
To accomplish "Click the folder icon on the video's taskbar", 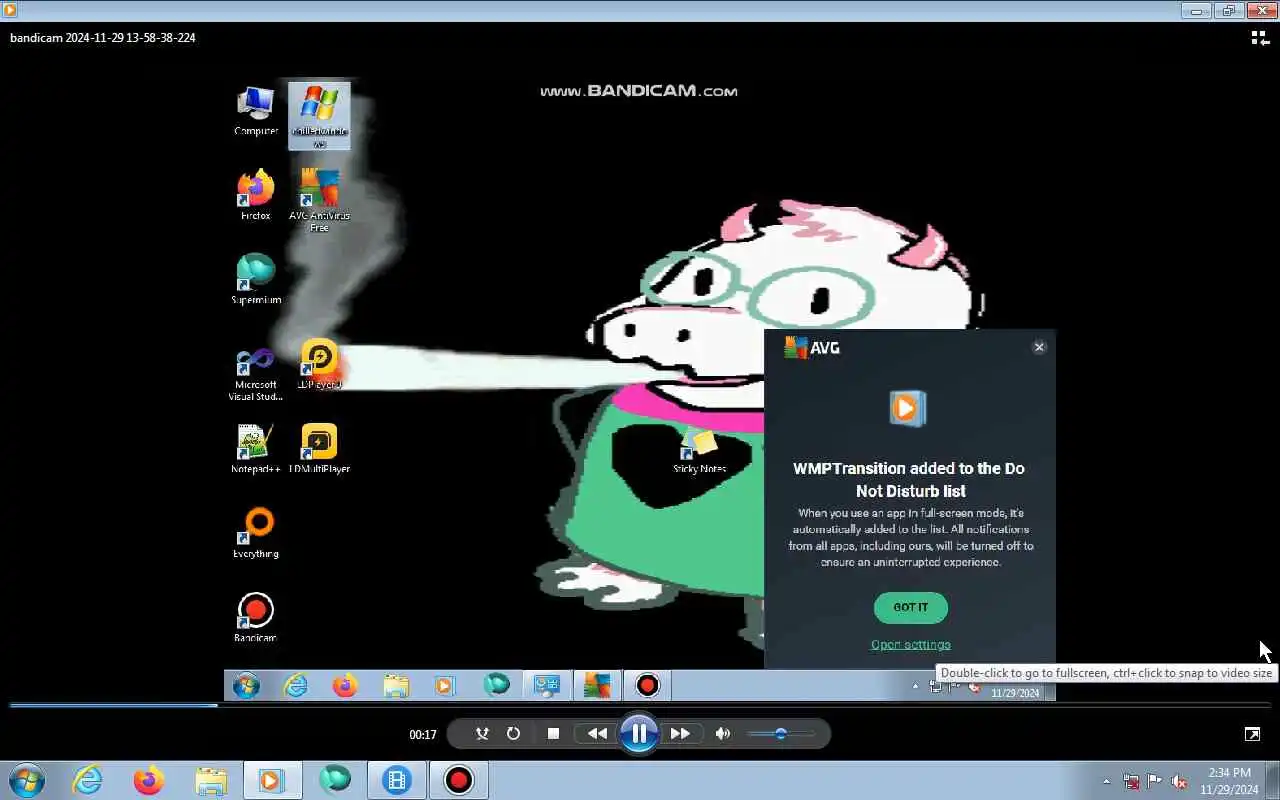I will pos(396,685).
